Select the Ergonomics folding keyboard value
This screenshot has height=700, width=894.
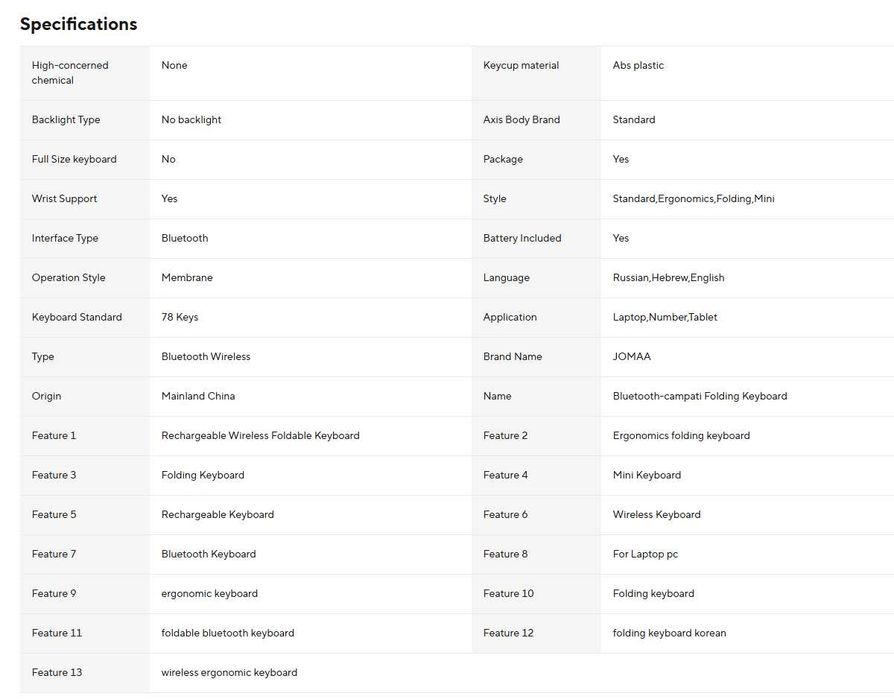[x=681, y=436]
